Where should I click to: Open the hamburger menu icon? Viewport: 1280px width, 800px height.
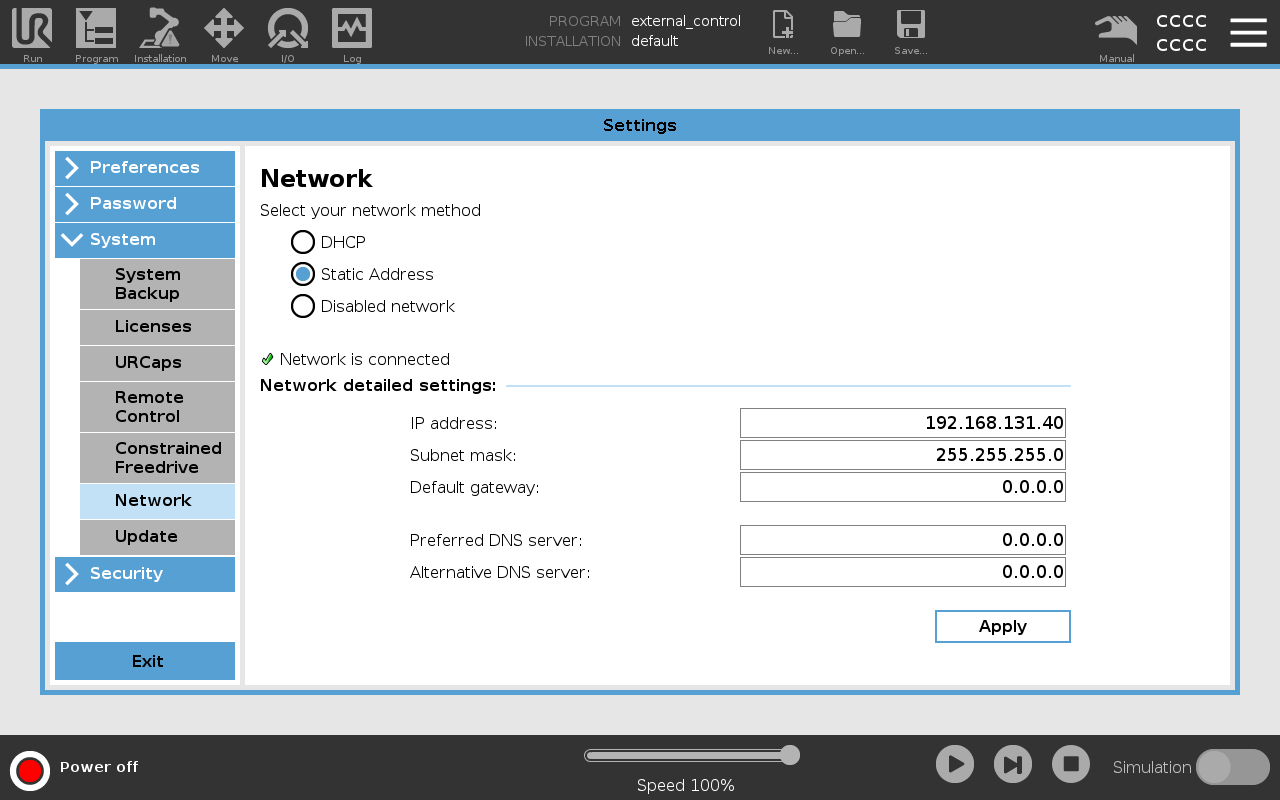pos(1248,32)
